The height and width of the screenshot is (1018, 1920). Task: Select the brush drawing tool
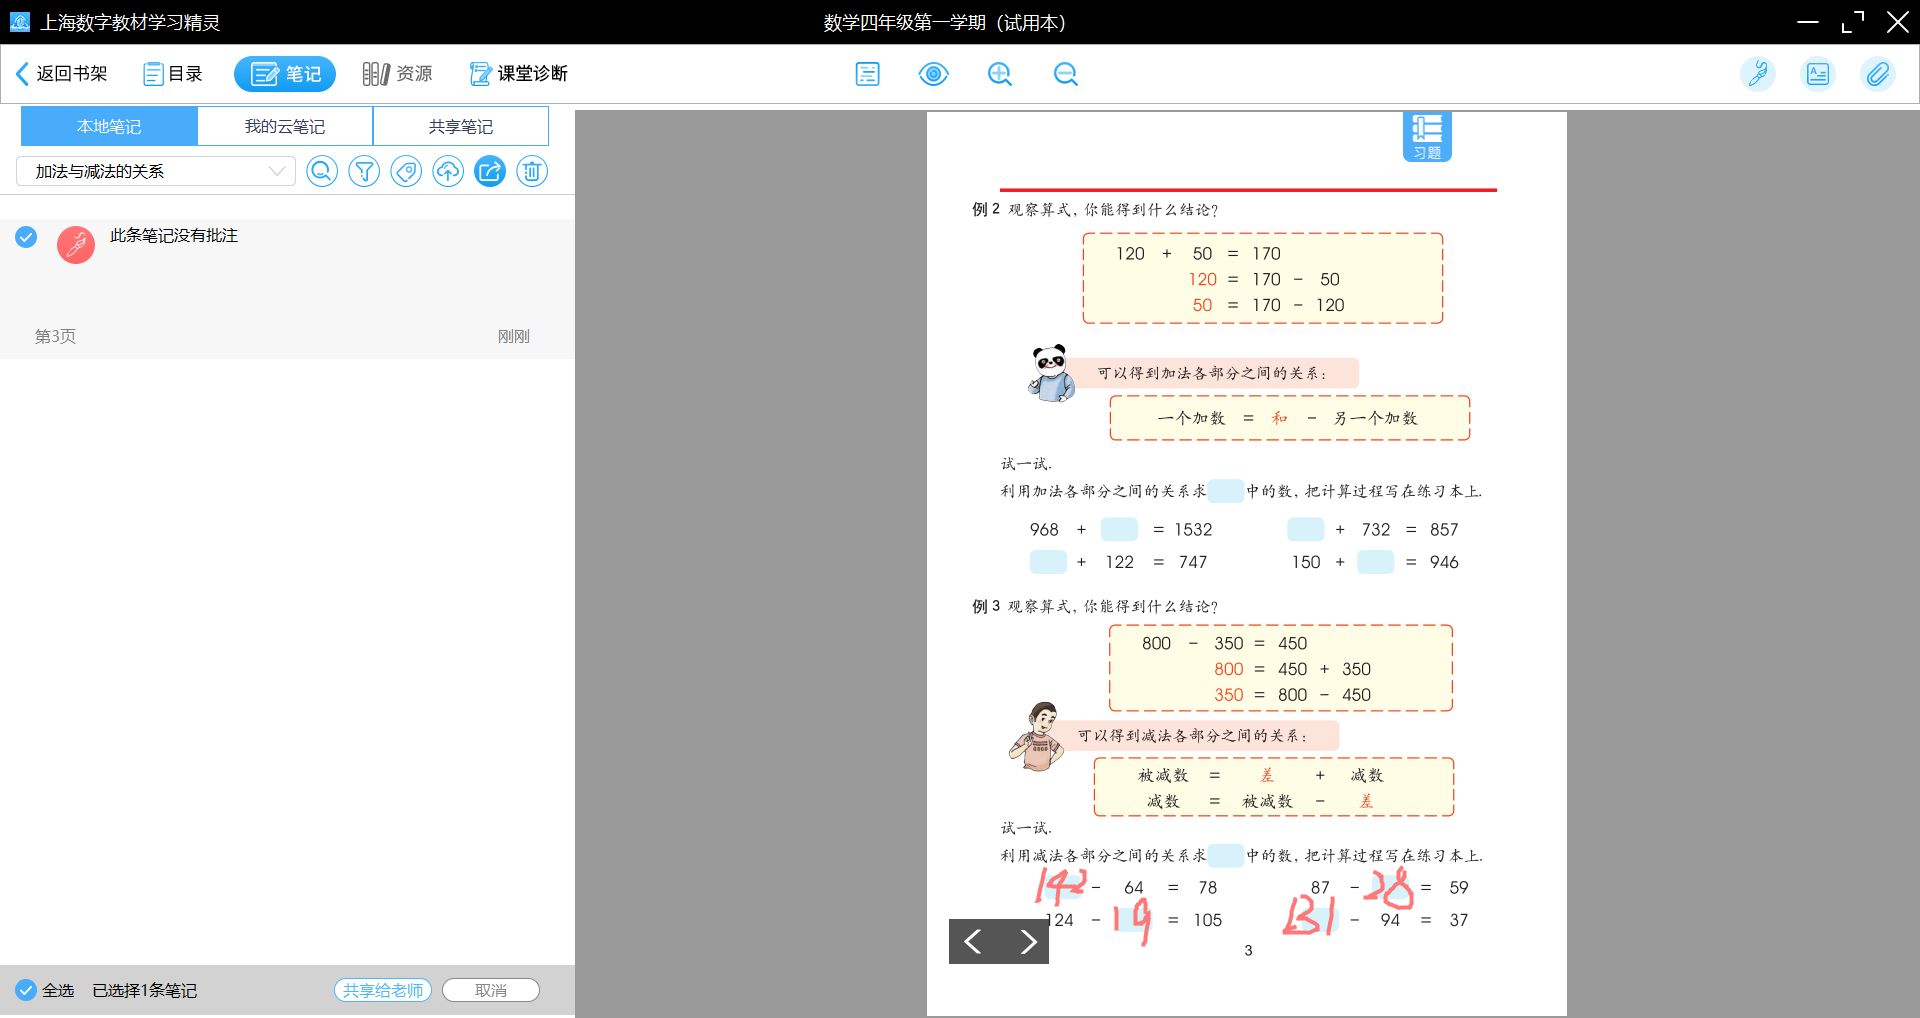point(1757,74)
